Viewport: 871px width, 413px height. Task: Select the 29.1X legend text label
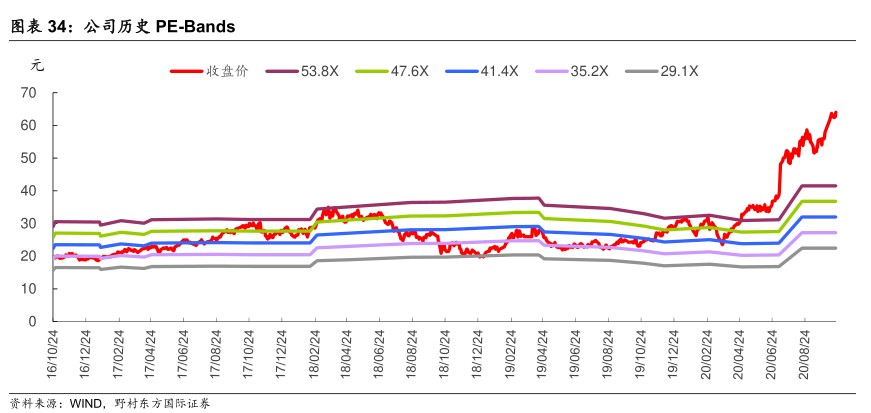(680, 71)
